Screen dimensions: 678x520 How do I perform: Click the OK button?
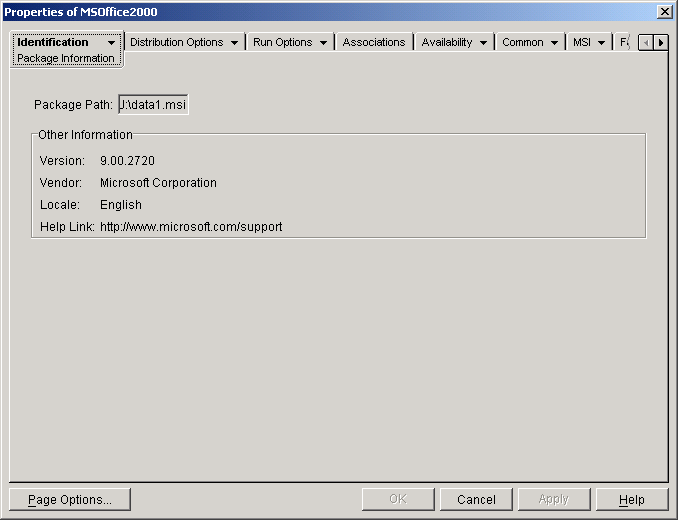398,500
